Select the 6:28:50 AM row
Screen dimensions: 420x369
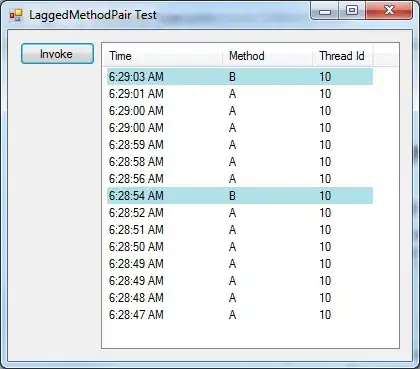pyautogui.click(x=240, y=247)
